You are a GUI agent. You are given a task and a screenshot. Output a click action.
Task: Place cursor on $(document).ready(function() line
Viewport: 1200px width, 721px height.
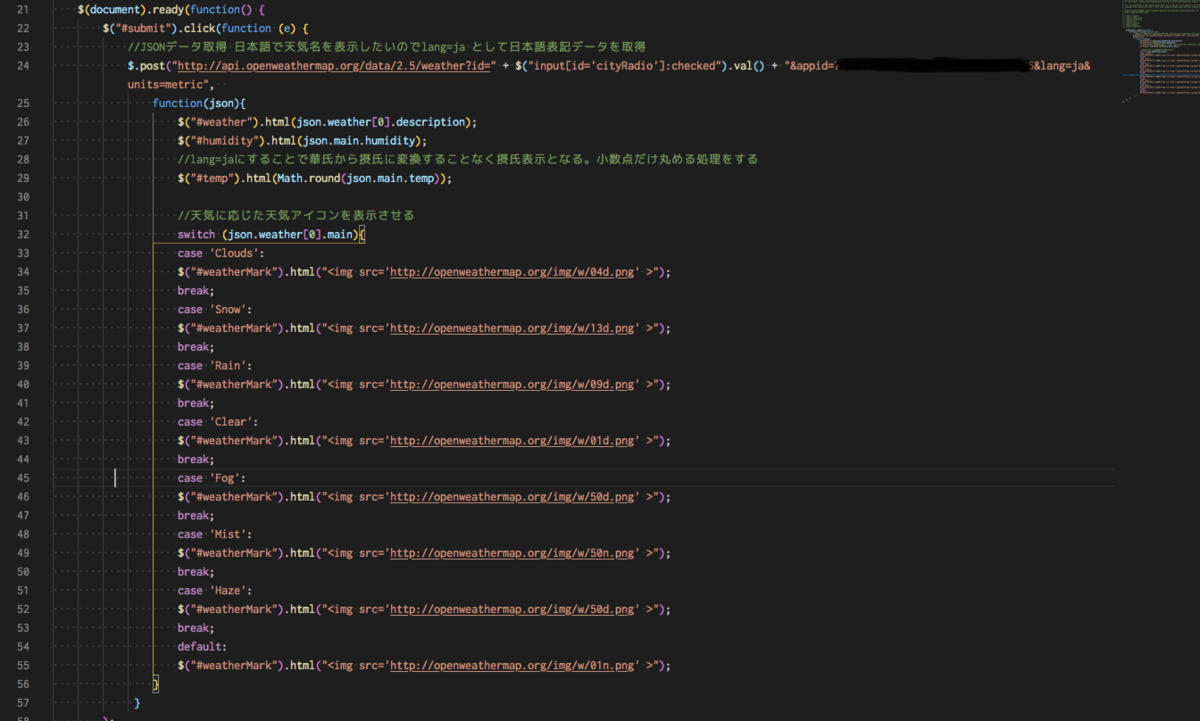tap(170, 9)
